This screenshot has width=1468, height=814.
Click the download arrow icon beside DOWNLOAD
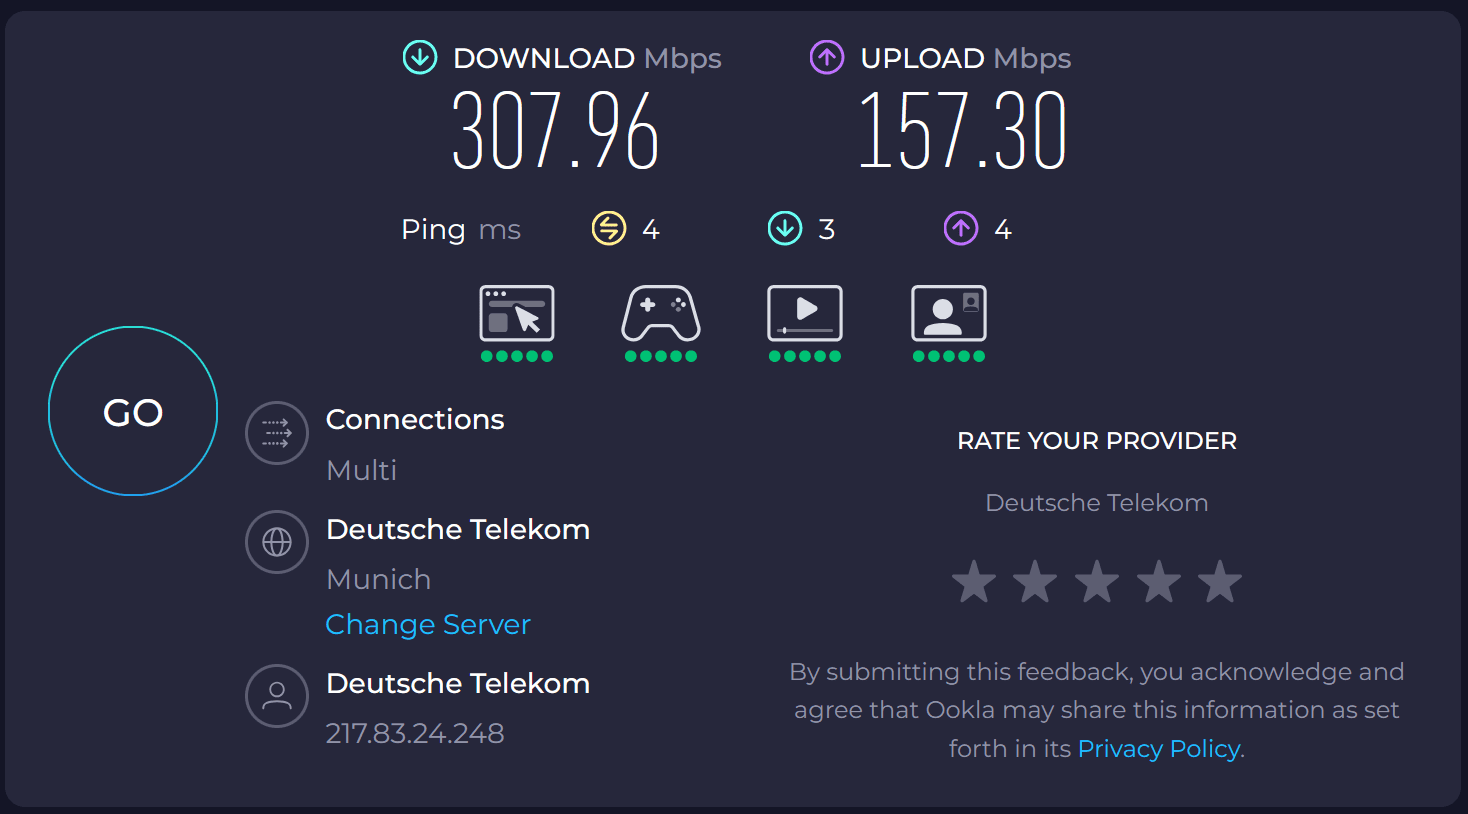[x=420, y=58]
